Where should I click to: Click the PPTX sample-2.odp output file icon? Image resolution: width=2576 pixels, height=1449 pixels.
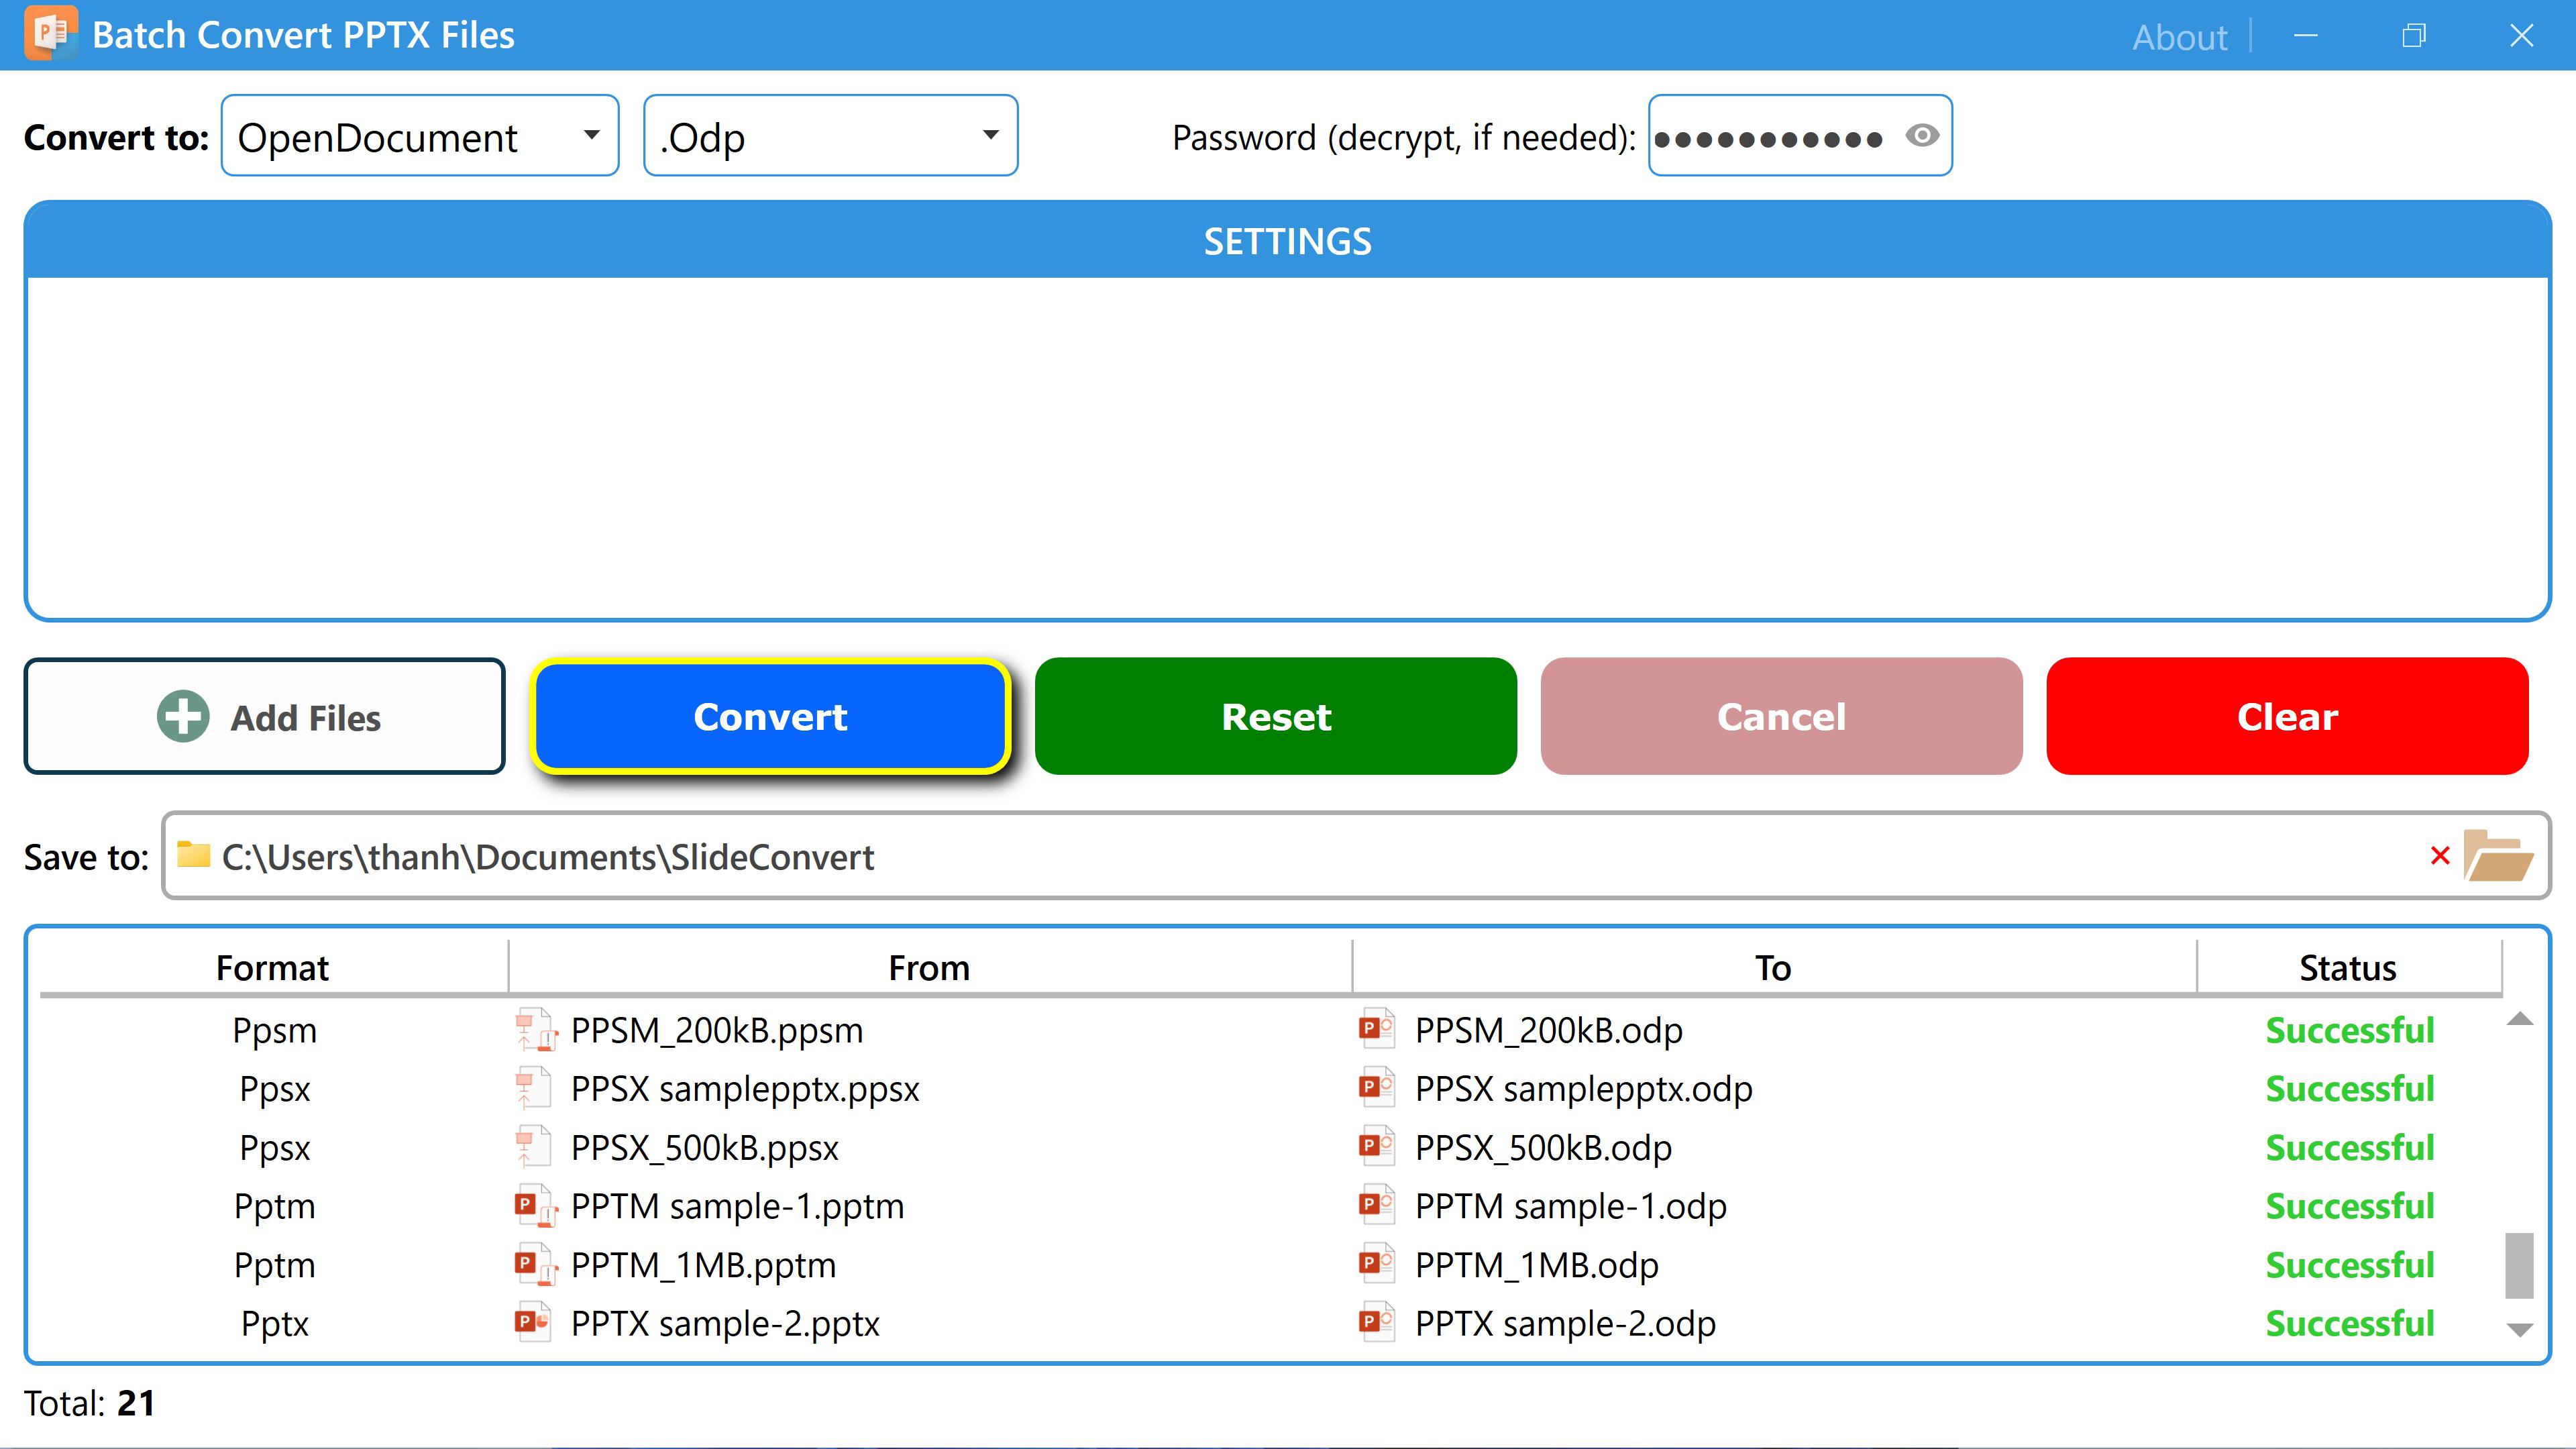[x=1377, y=1322]
